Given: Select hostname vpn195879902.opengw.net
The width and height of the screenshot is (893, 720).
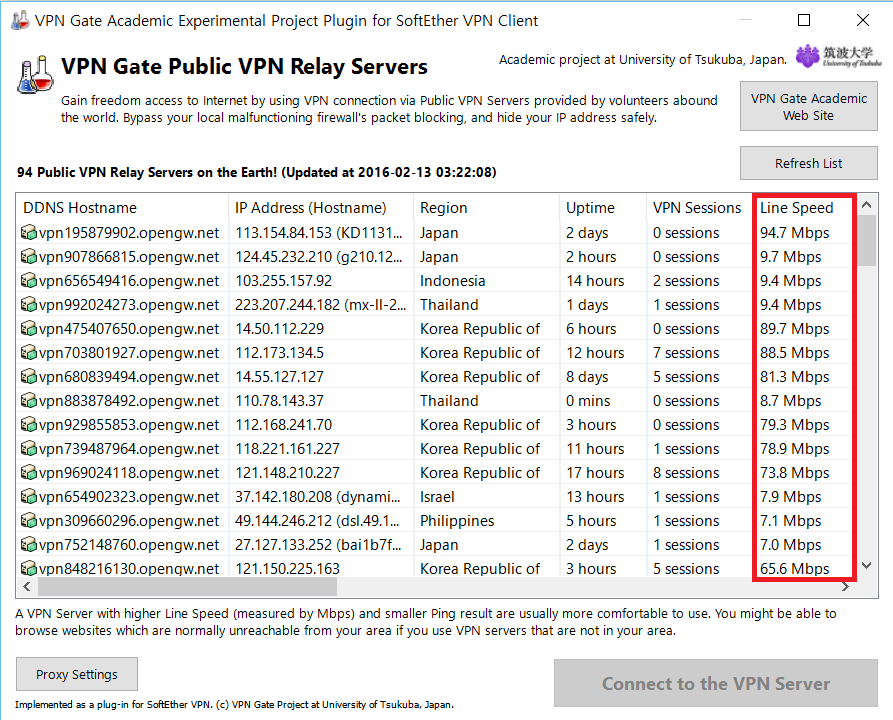Looking at the screenshot, I should pyautogui.click(x=129, y=232).
